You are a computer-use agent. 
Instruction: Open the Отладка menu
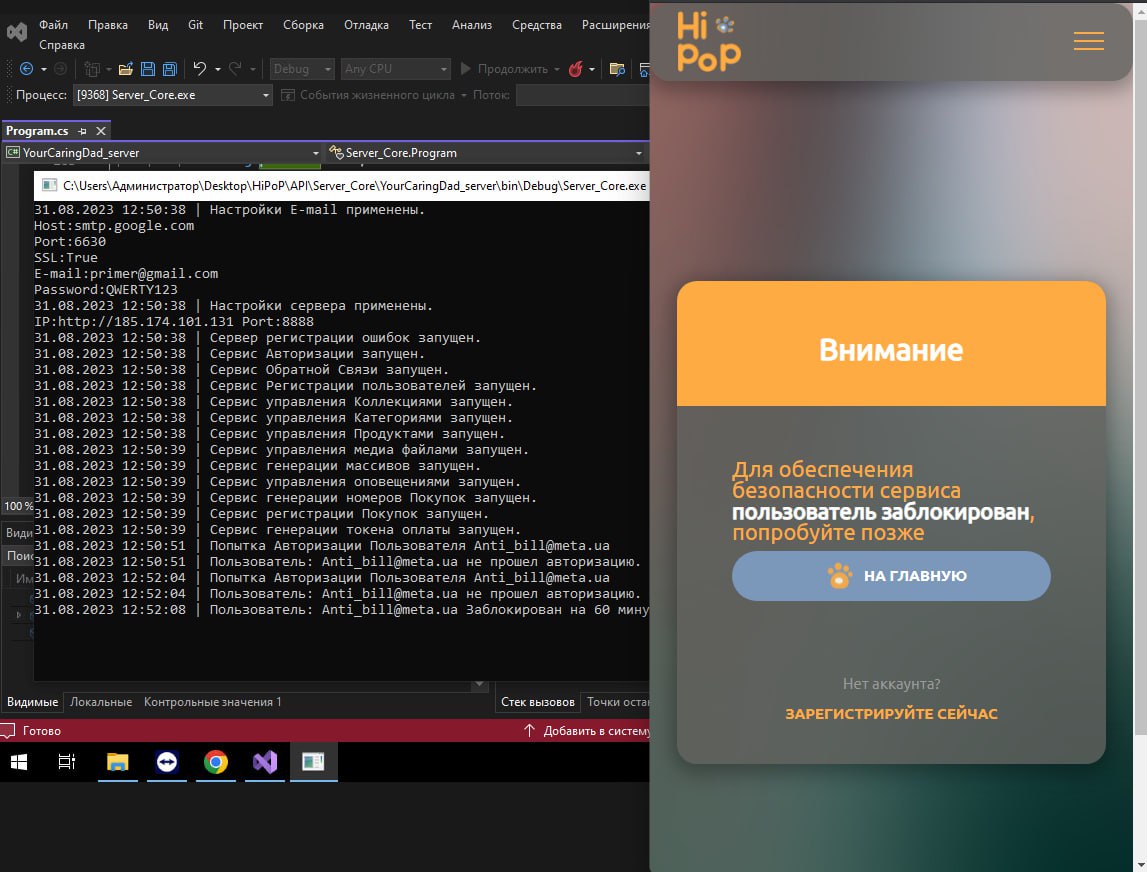[x=366, y=25]
